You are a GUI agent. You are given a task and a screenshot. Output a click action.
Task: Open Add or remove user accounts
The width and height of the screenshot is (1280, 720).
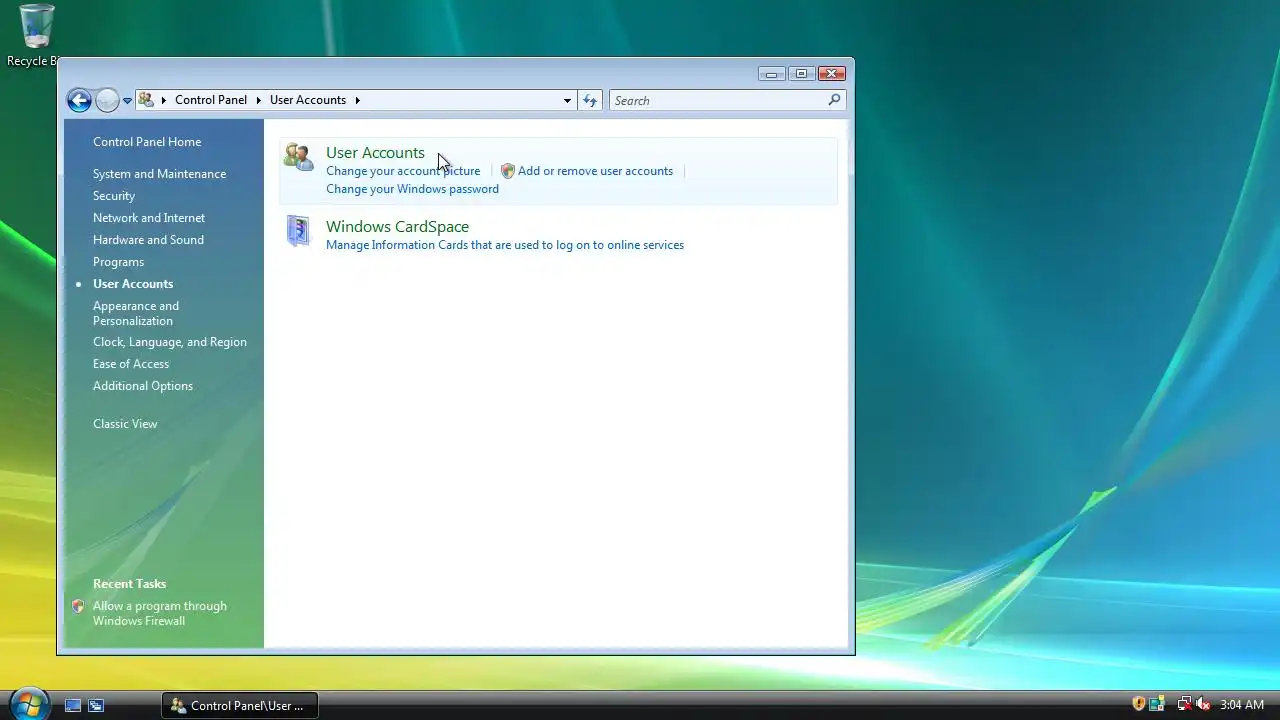point(595,171)
